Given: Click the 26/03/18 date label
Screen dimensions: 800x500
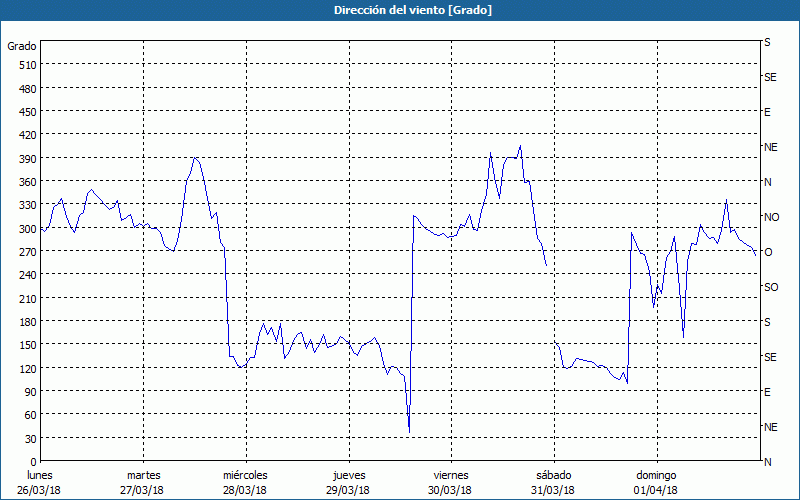Looking at the screenshot, I should click(x=41, y=490).
